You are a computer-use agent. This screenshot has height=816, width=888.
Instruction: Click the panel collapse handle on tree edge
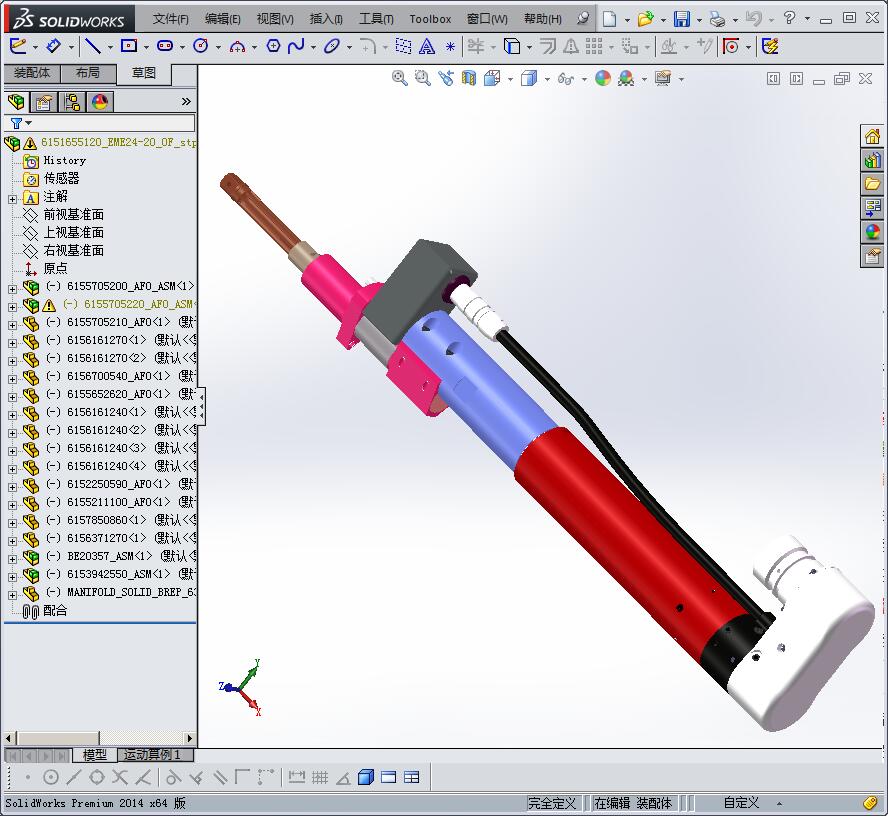202,406
